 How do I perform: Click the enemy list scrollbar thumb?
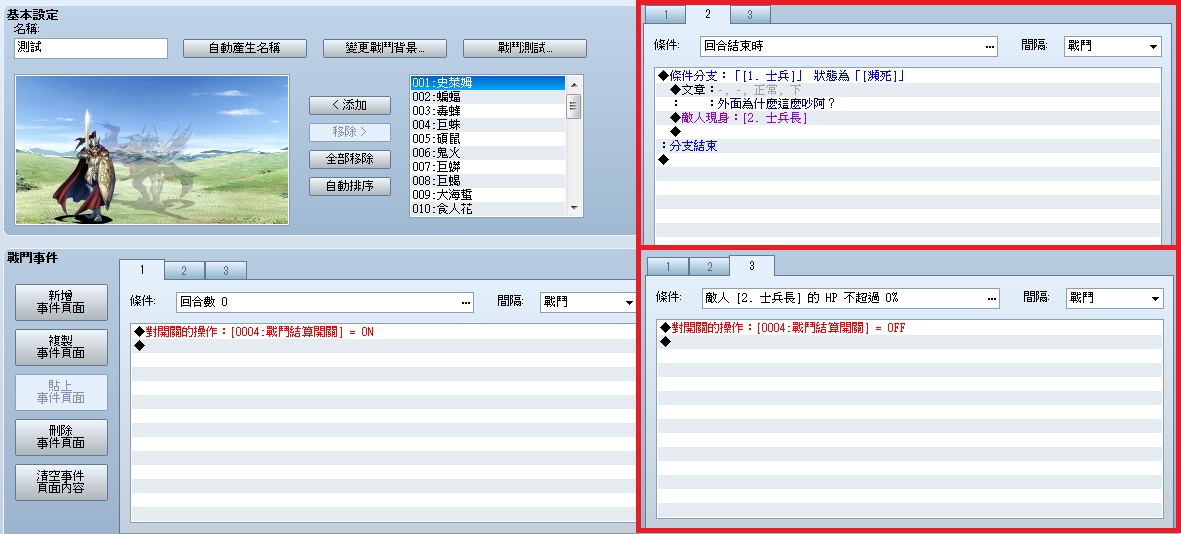point(574,106)
